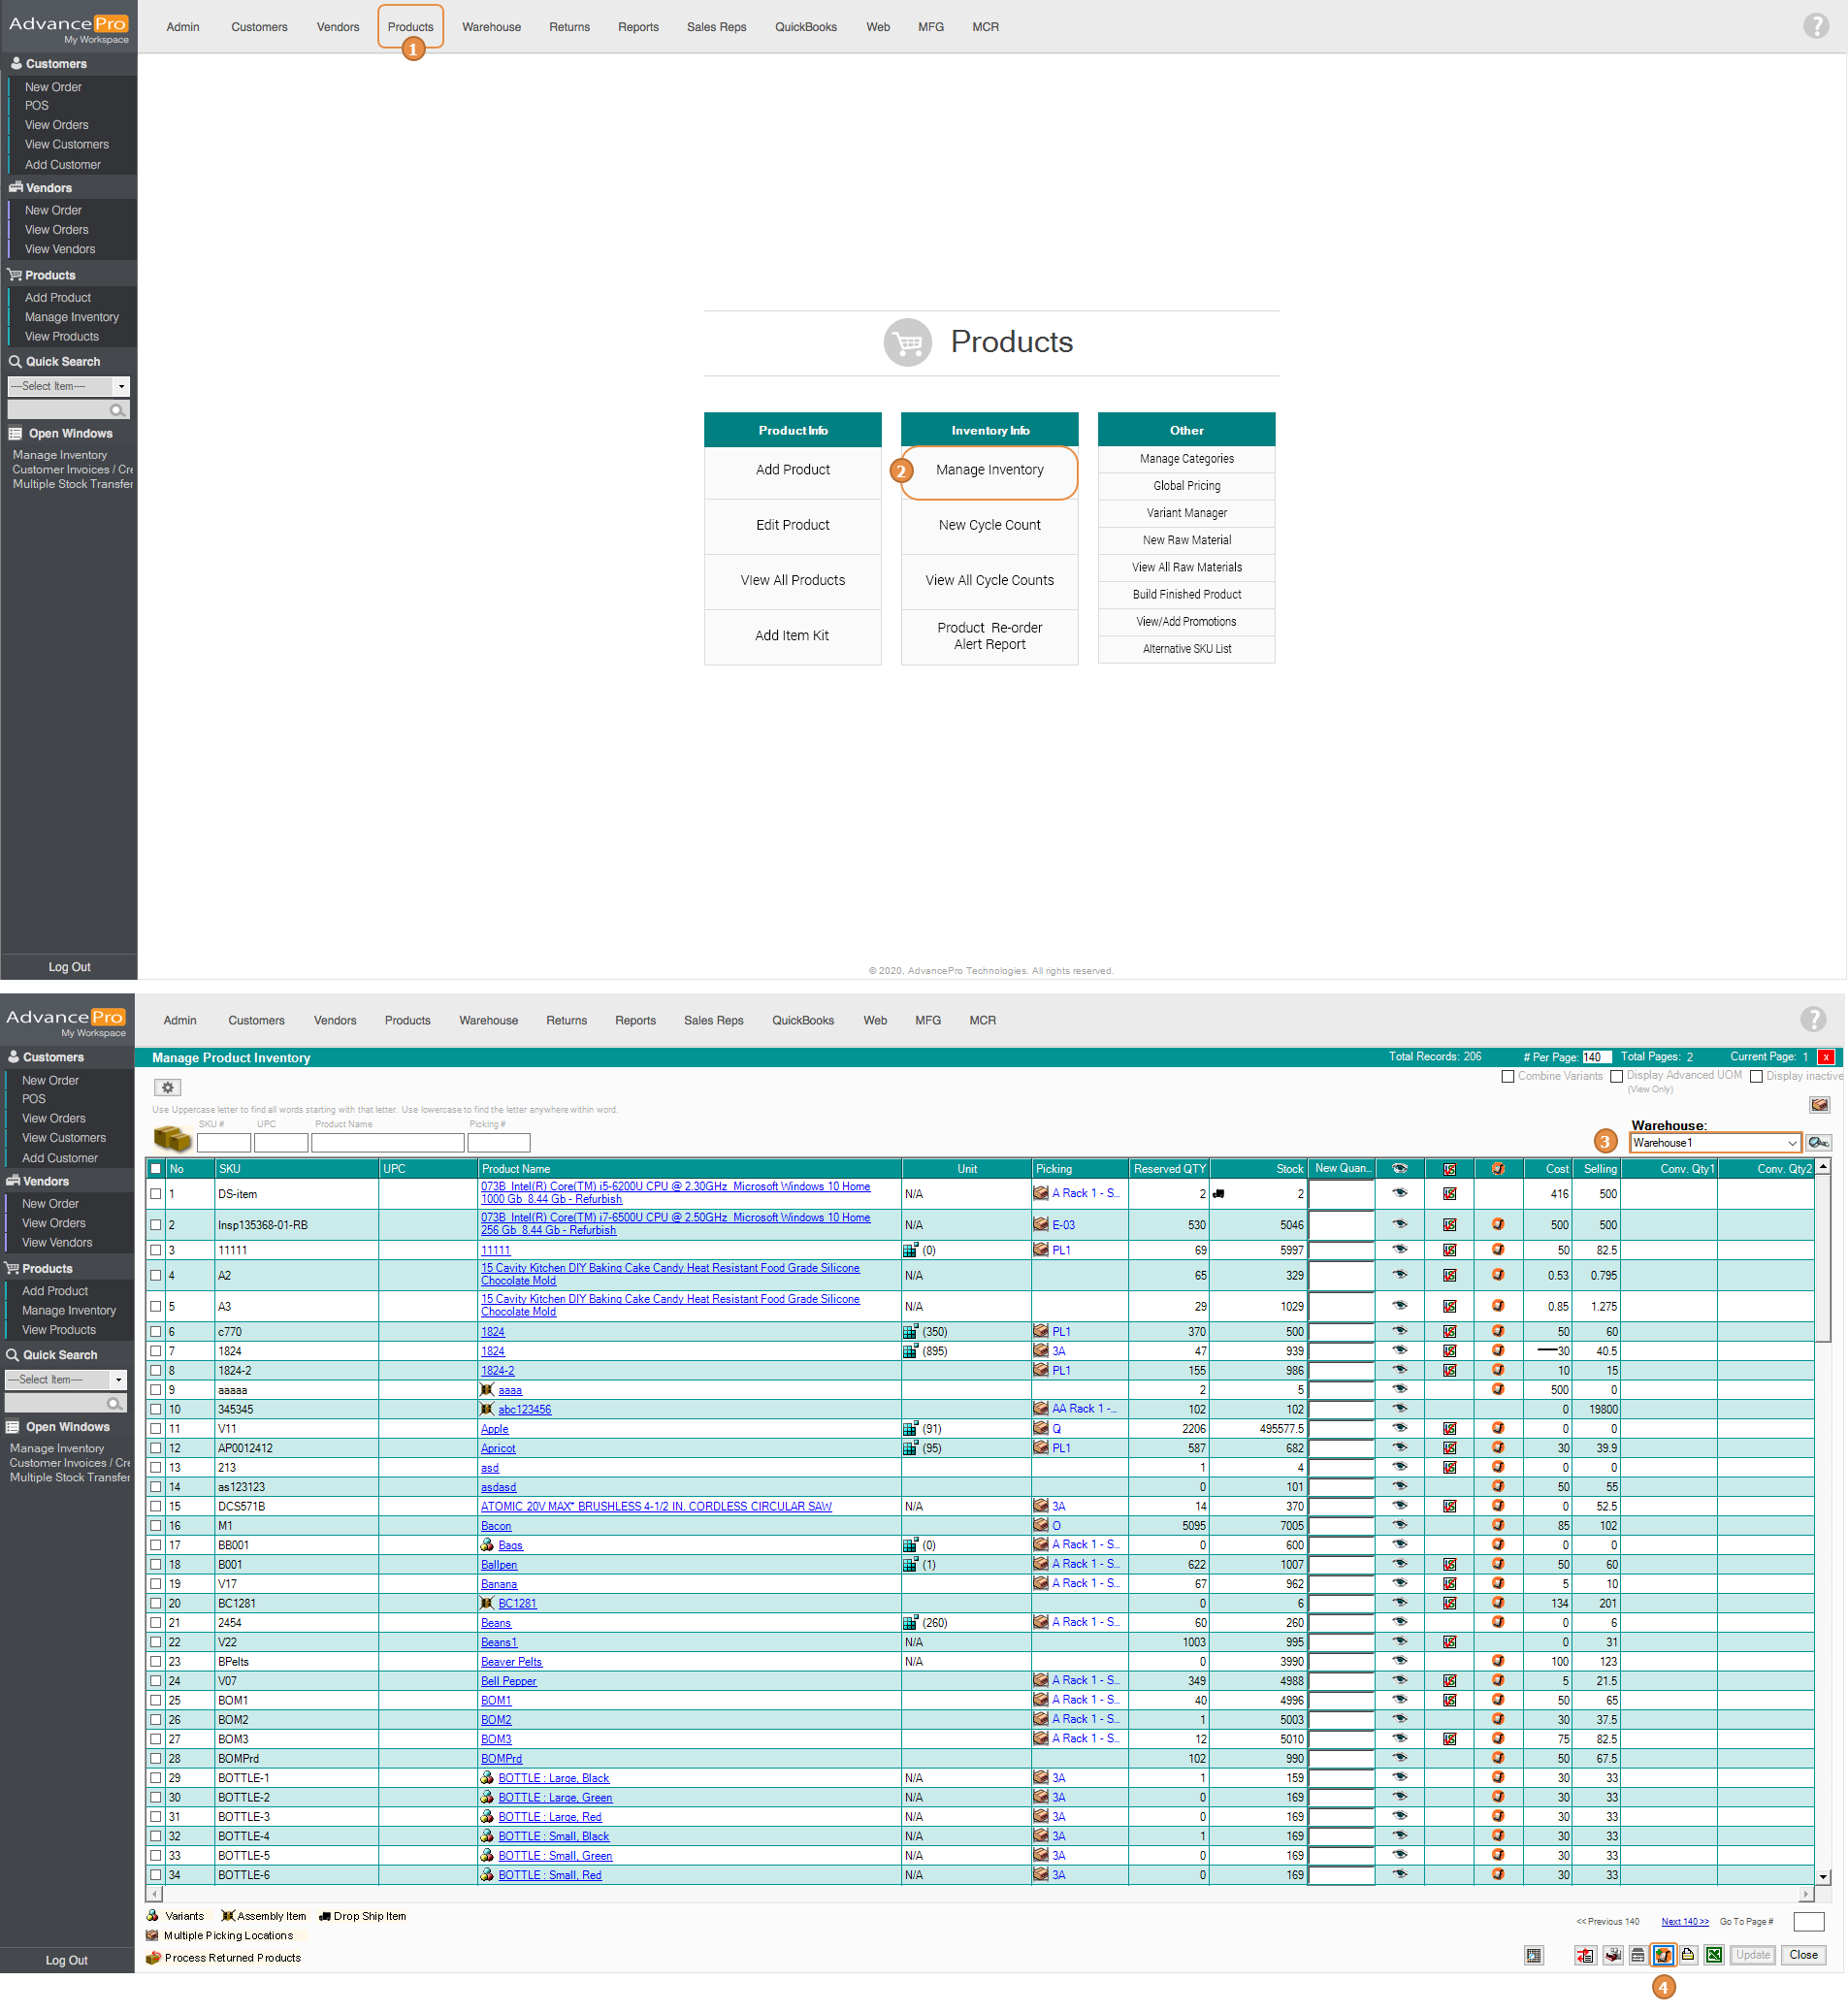
Task: Click the magnifier search icon beside Warehouse
Action: coord(1818,1142)
